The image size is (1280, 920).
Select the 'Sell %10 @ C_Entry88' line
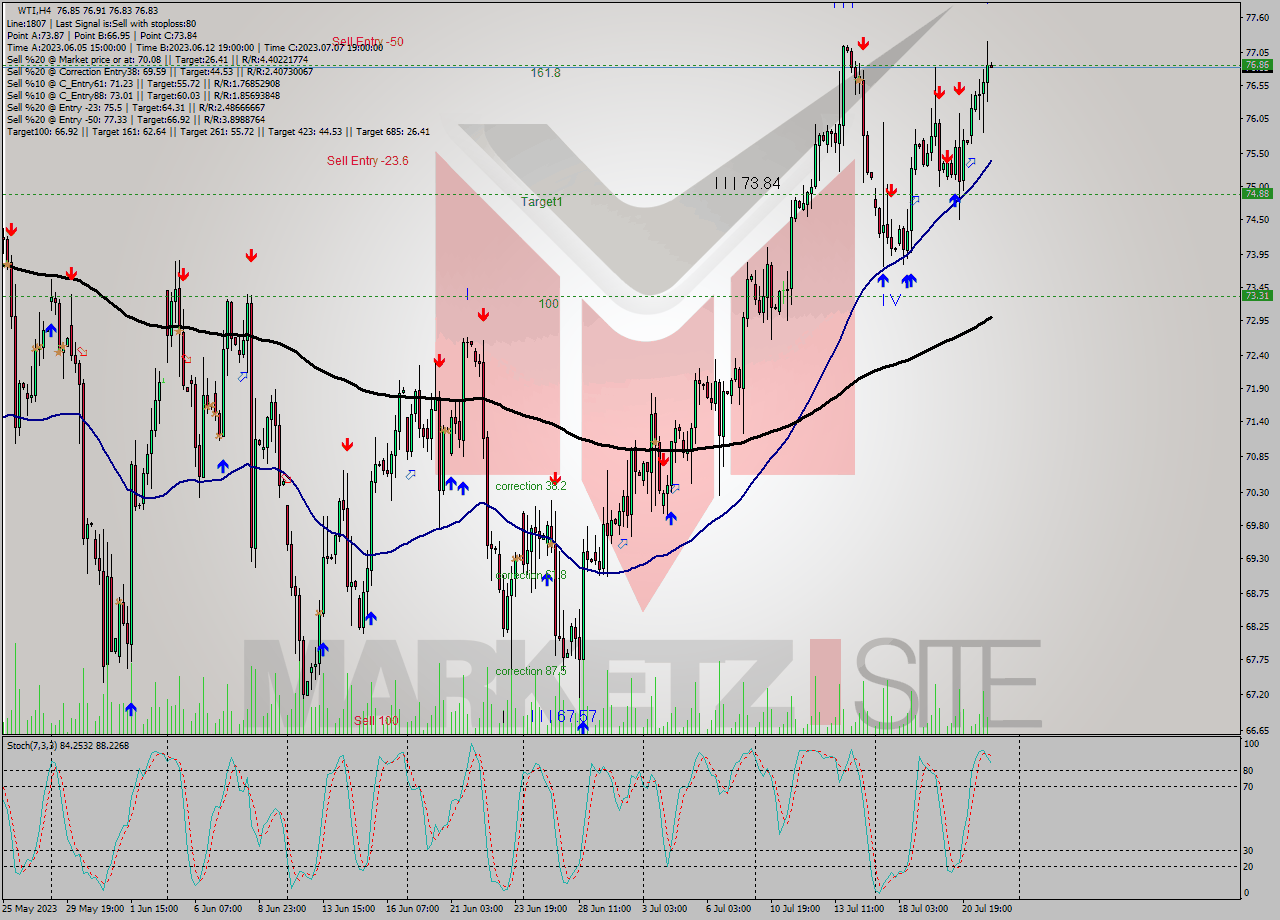pyautogui.click(x=143, y=95)
